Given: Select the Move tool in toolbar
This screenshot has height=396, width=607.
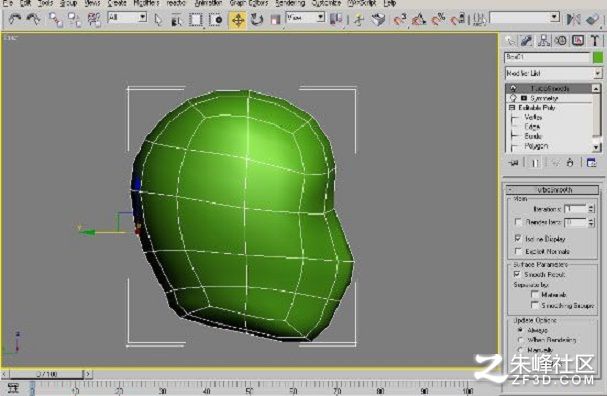Looking at the screenshot, I should (x=238, y=20).
